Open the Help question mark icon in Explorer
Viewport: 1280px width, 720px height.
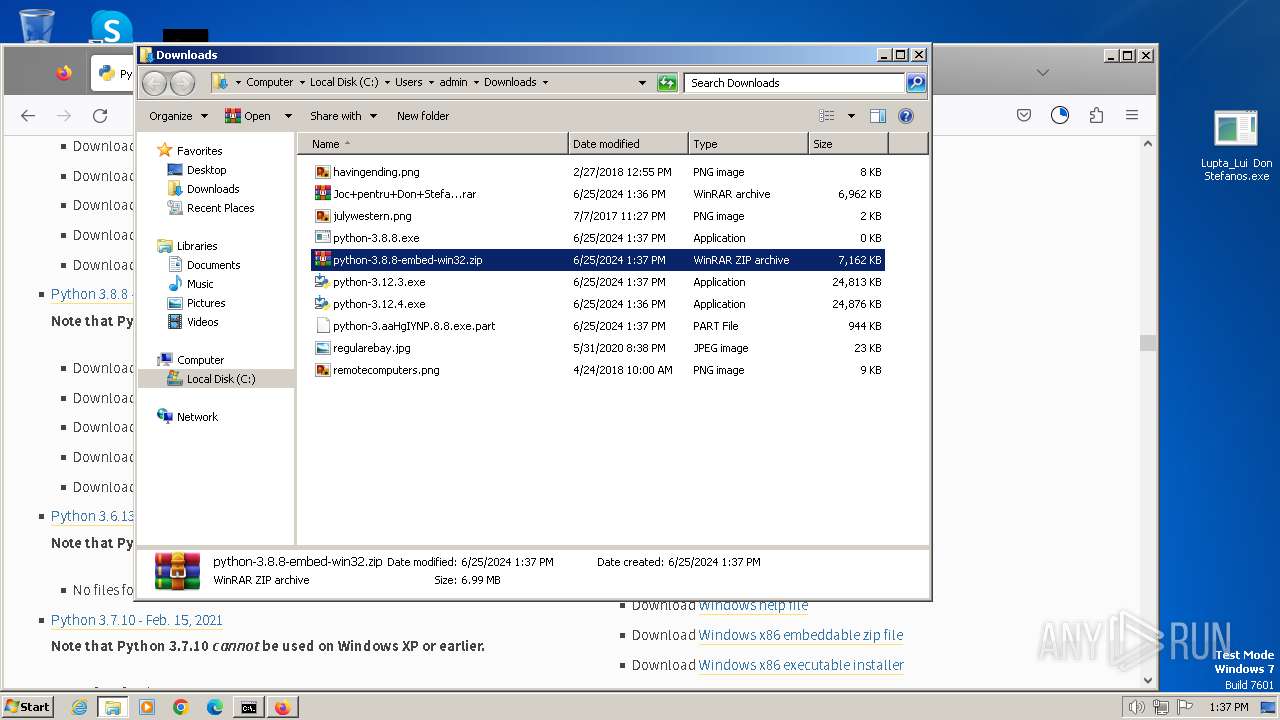click(906, 116)
